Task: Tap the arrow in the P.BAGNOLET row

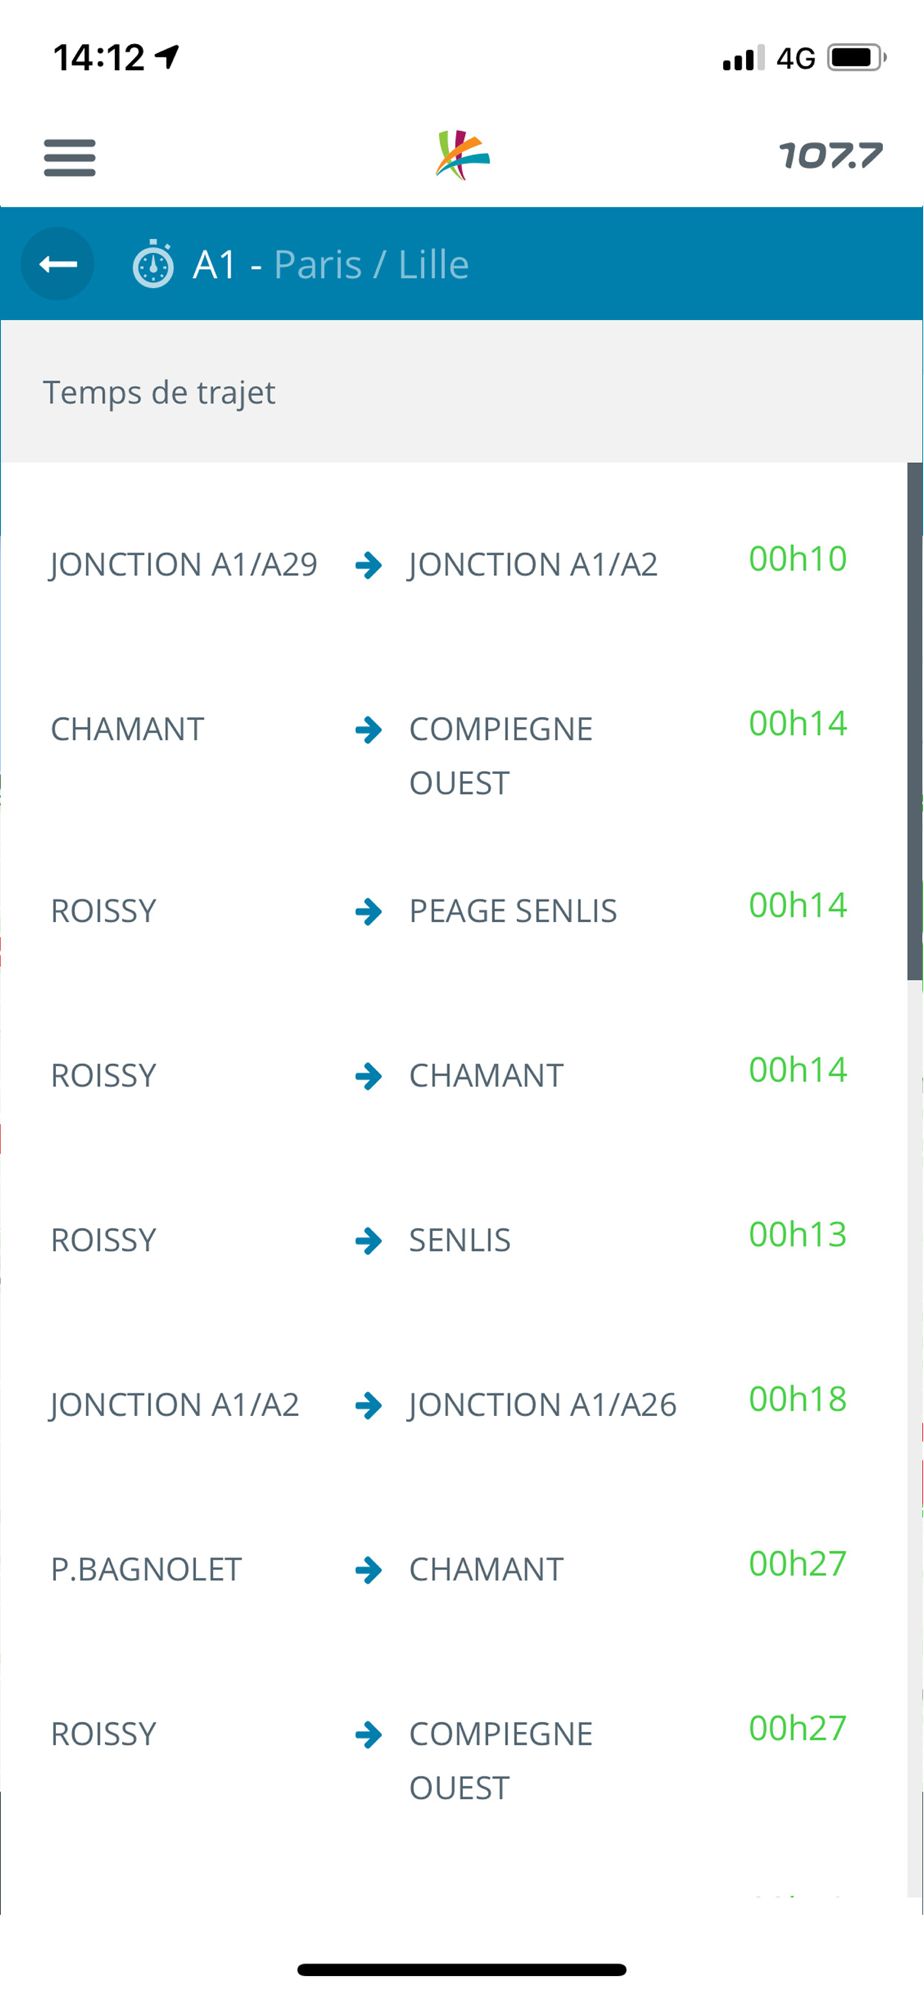Action: tap(368, 1570)
